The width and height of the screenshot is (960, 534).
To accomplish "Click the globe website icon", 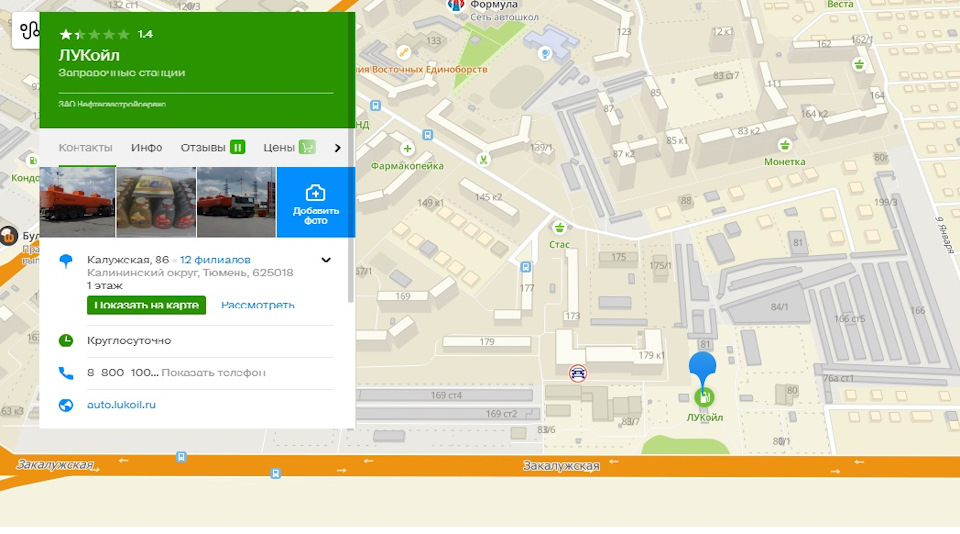I will tap(66, 405).
